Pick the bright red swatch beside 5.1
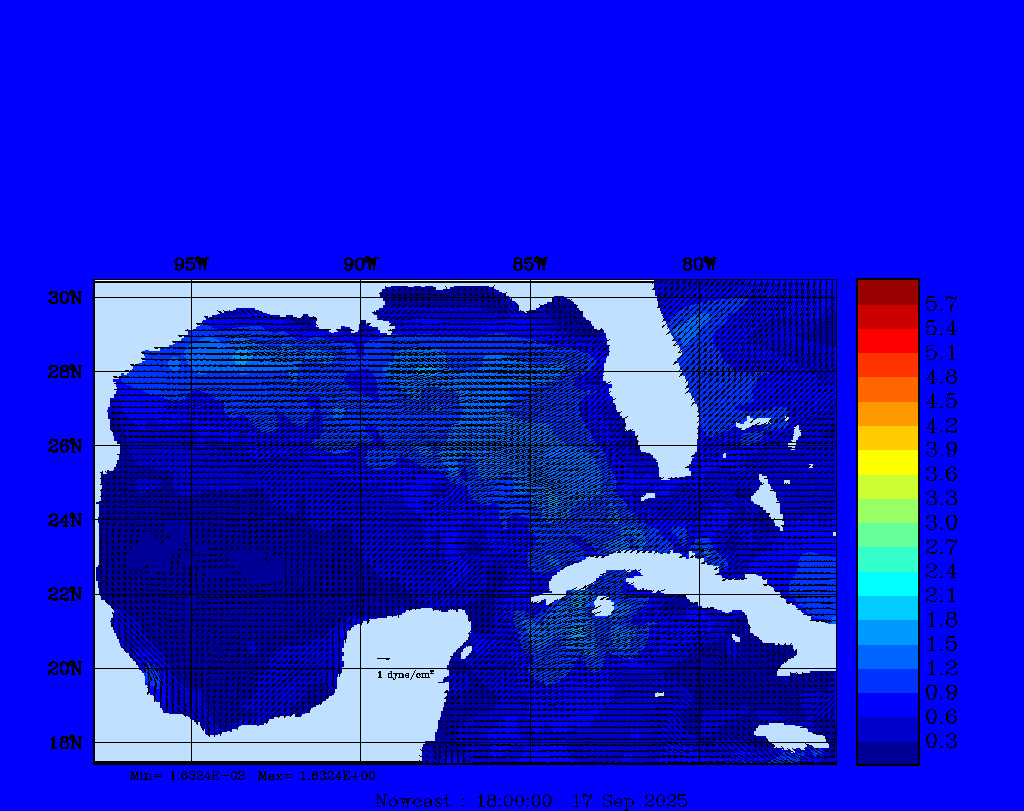The height and width of the screenshot is (811, 1024). (x=887, y=341)
